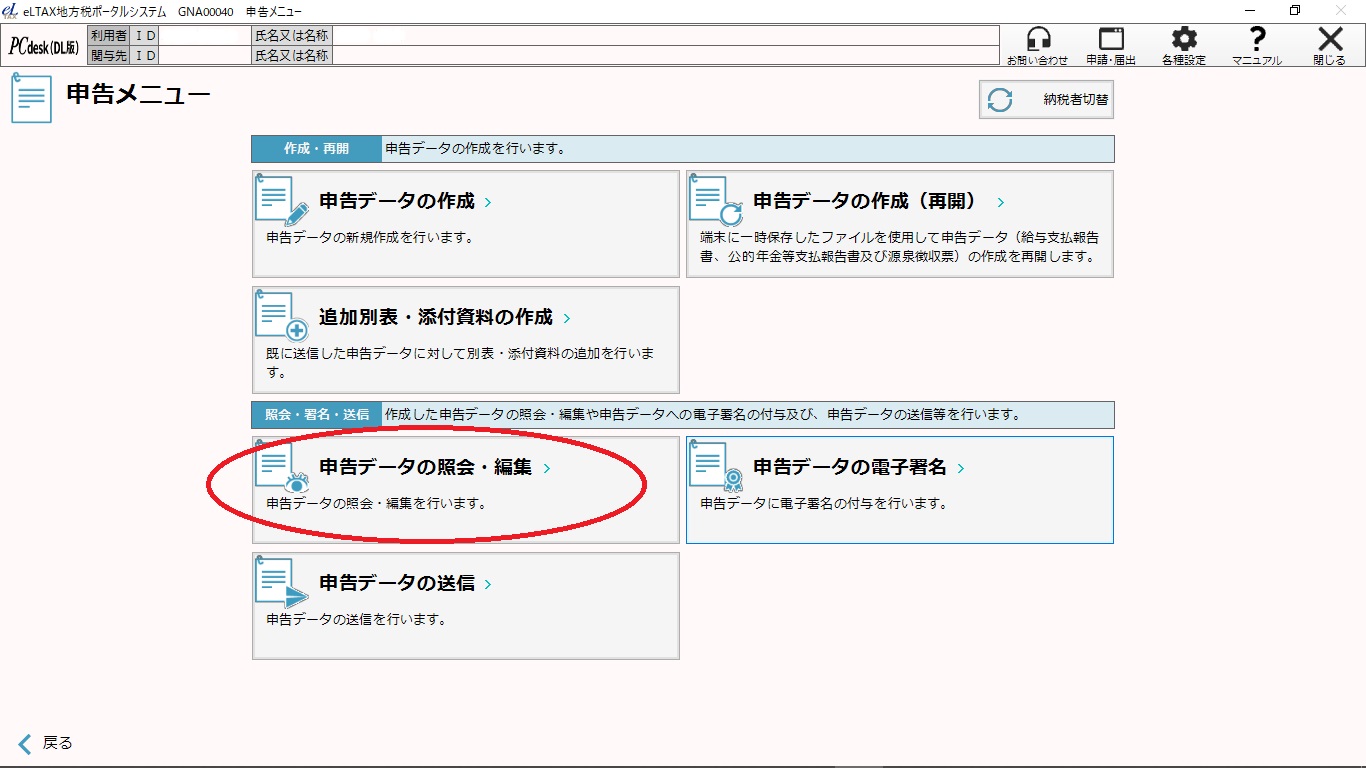1366x768 pixels.
Task: Click the 申告データの電子署名 seal document icon
Action: [716, 467]
